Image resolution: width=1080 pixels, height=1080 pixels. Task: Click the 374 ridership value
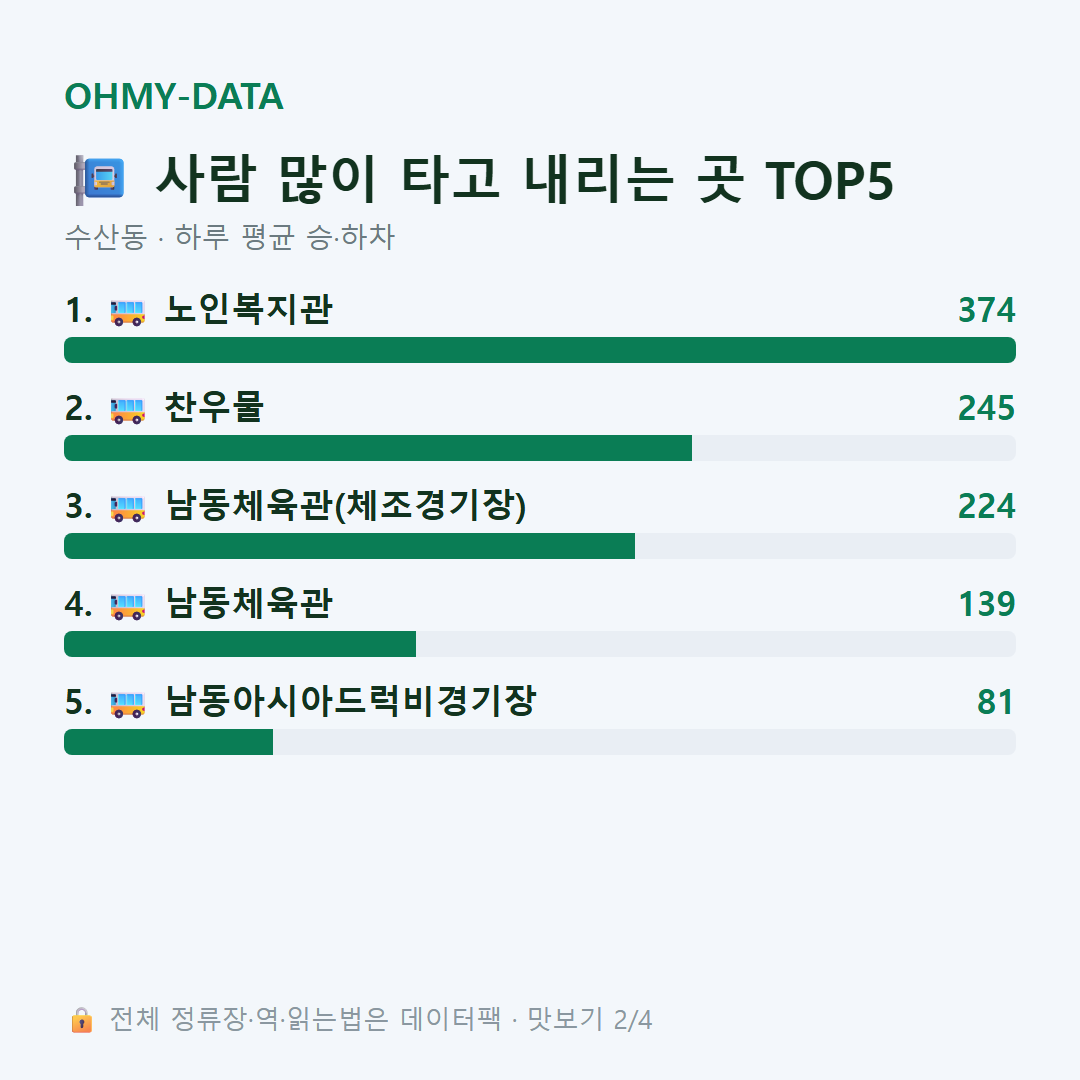986,310
